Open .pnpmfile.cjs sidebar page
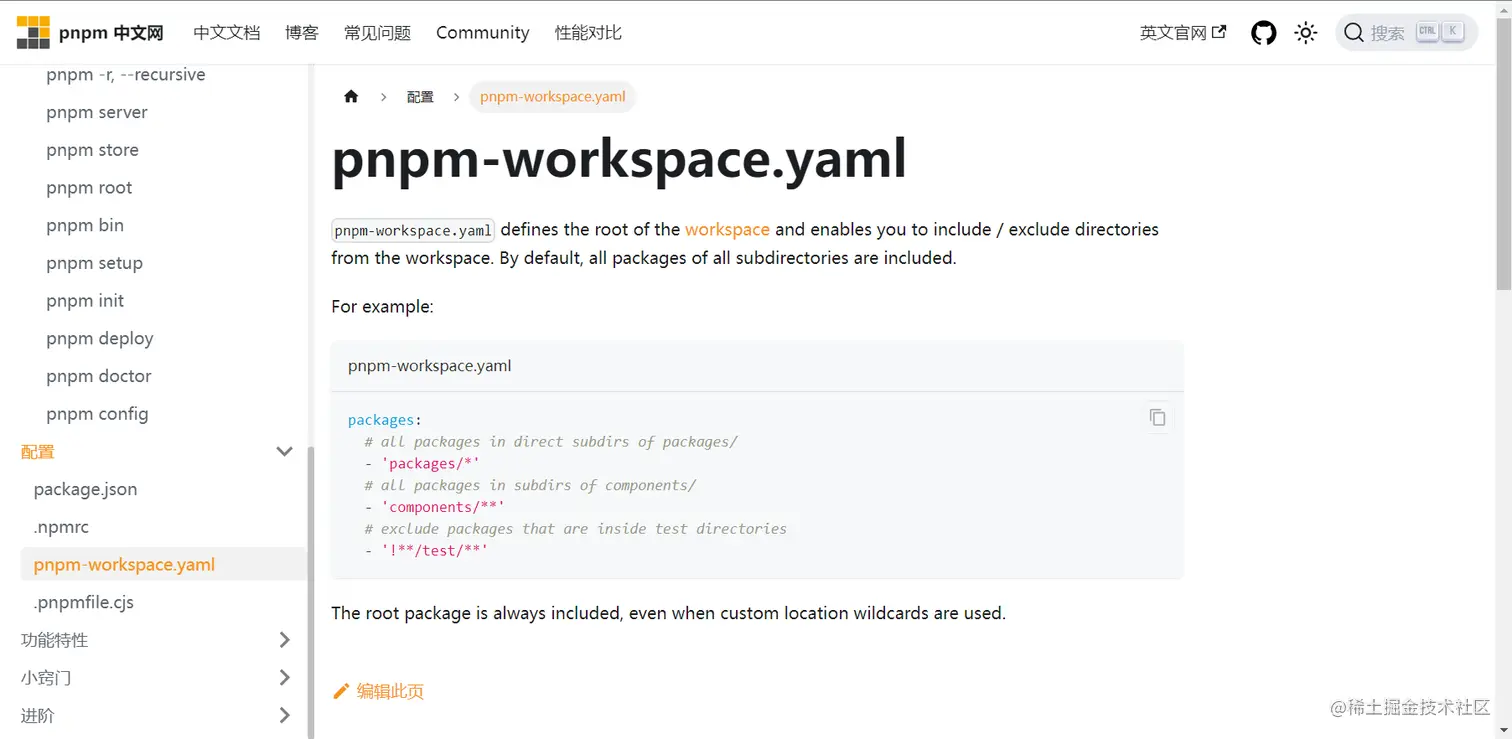The height and width of the screenshot is (739, 1512). [83, 602]
